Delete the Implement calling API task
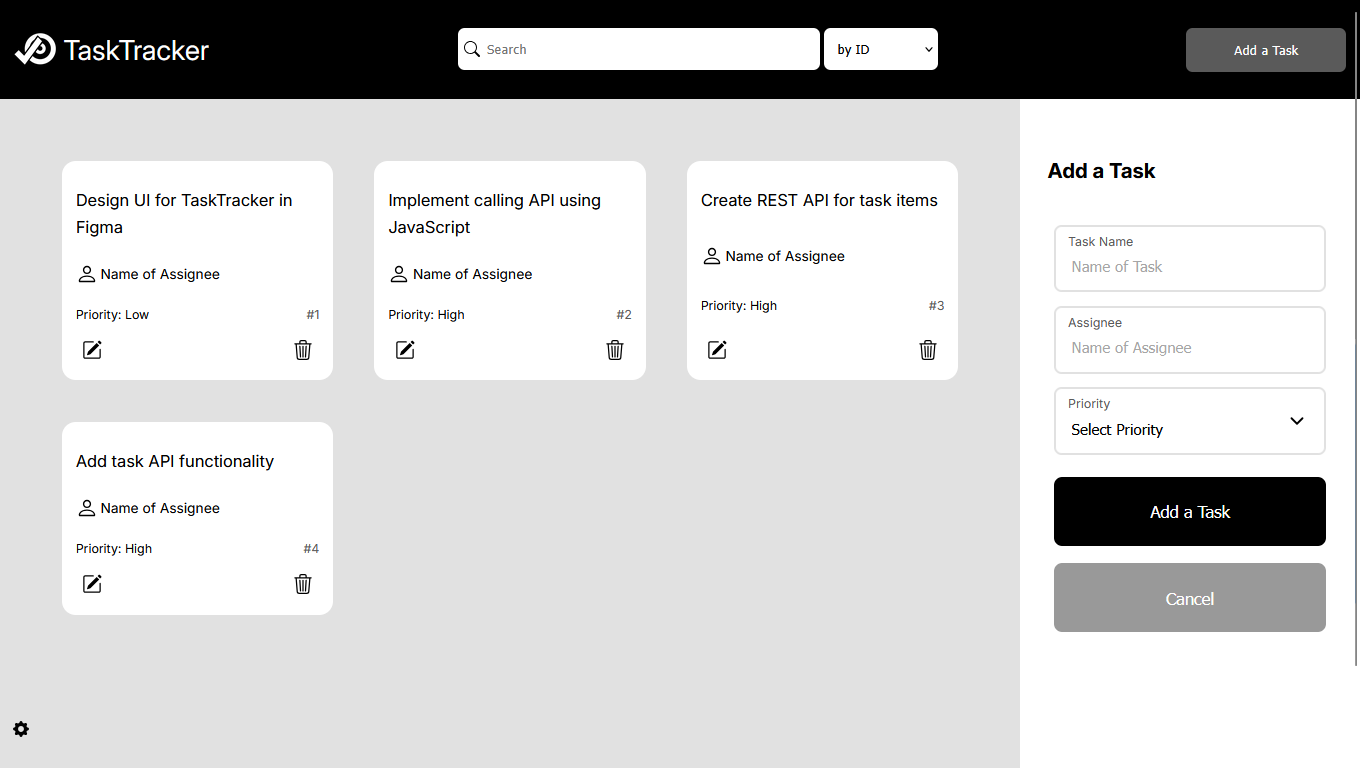 point(615,350)
